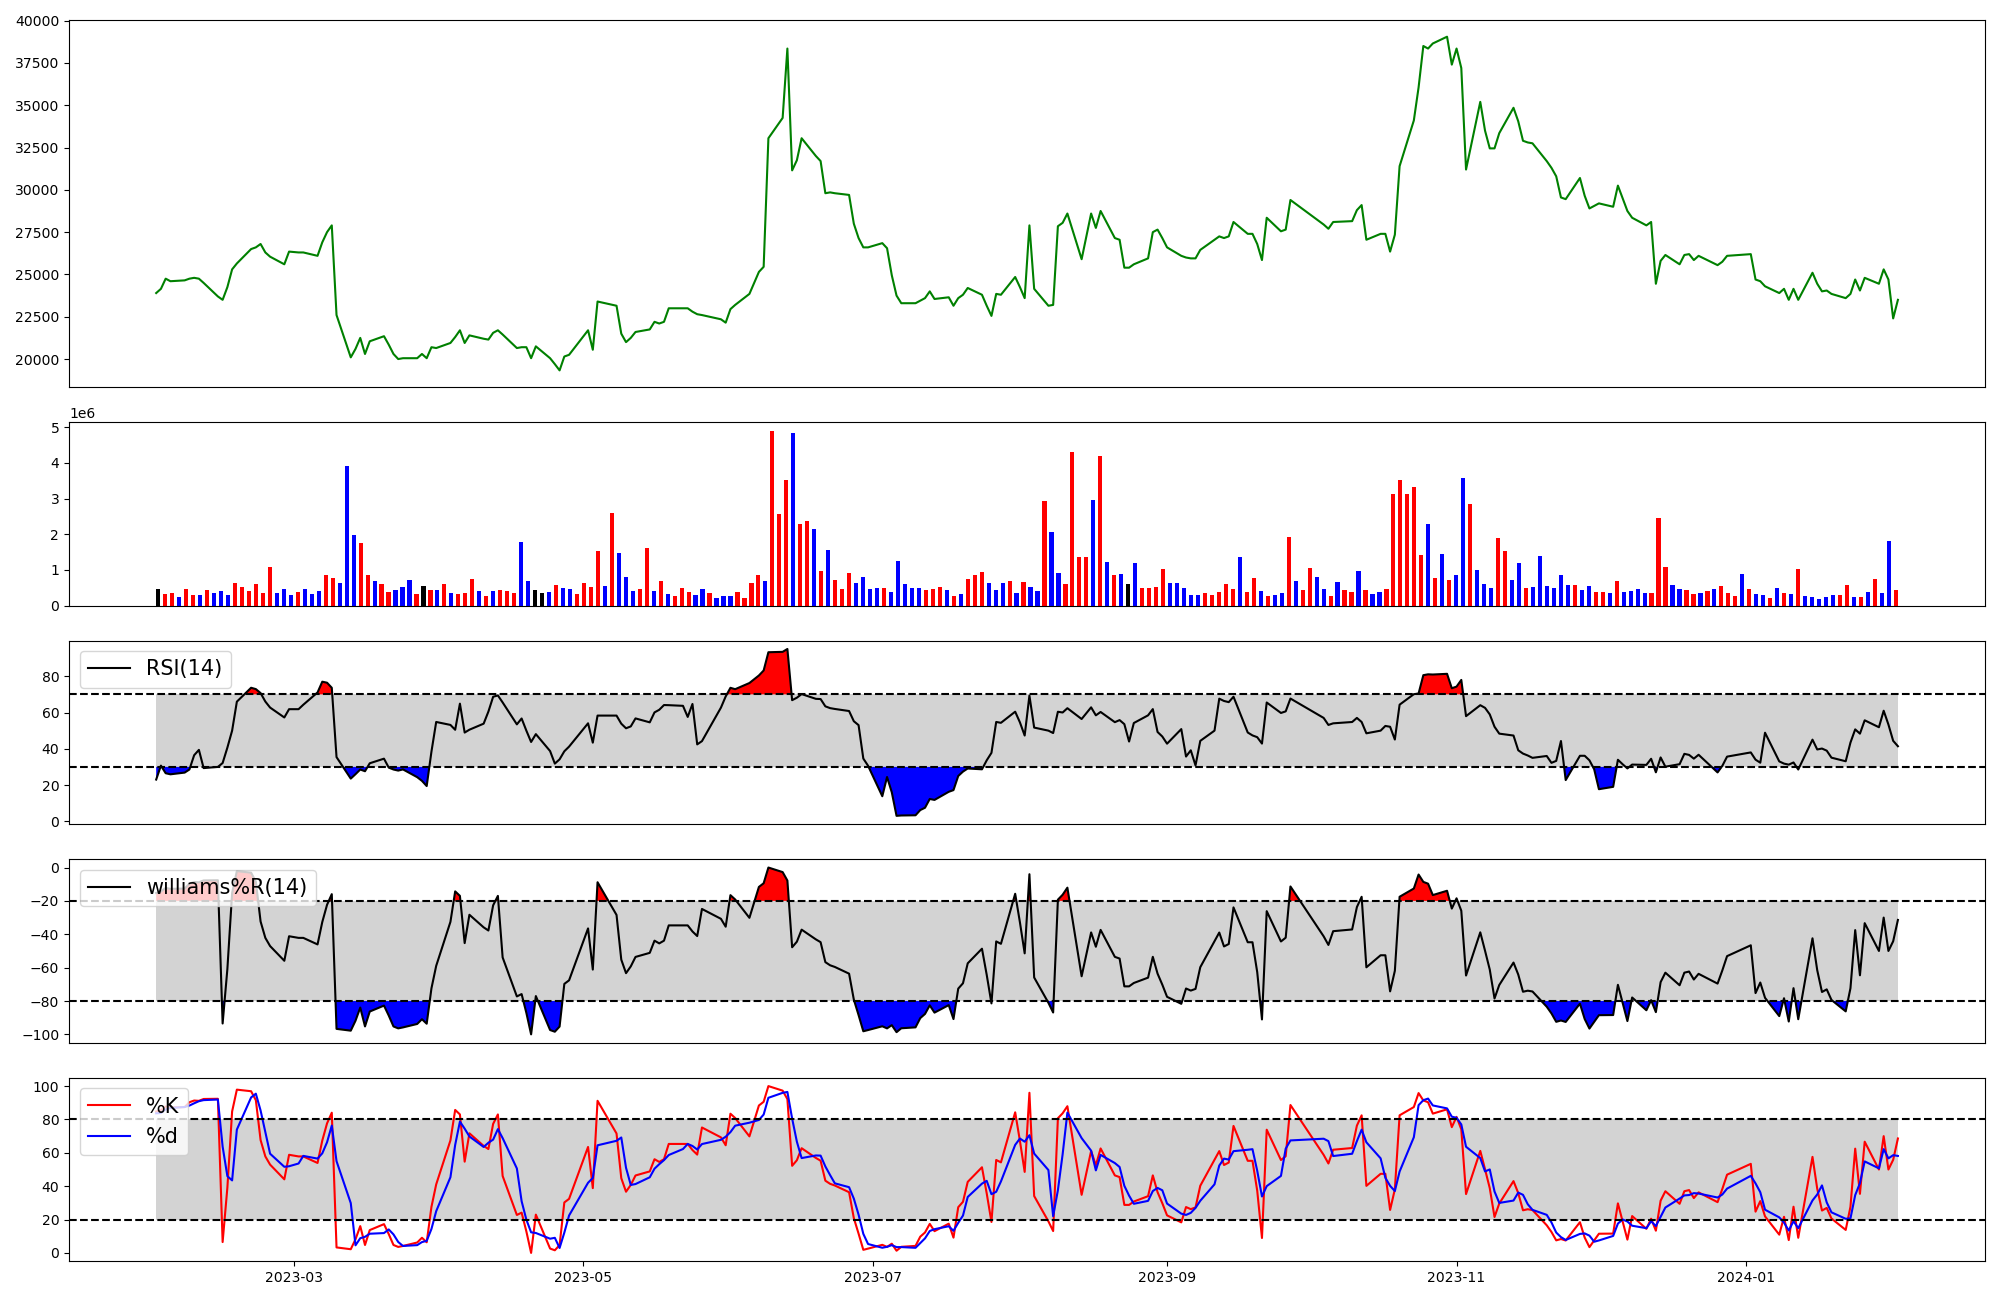
Task: Click the 2024-01 date tick label
Action: pos(1746,1277)
